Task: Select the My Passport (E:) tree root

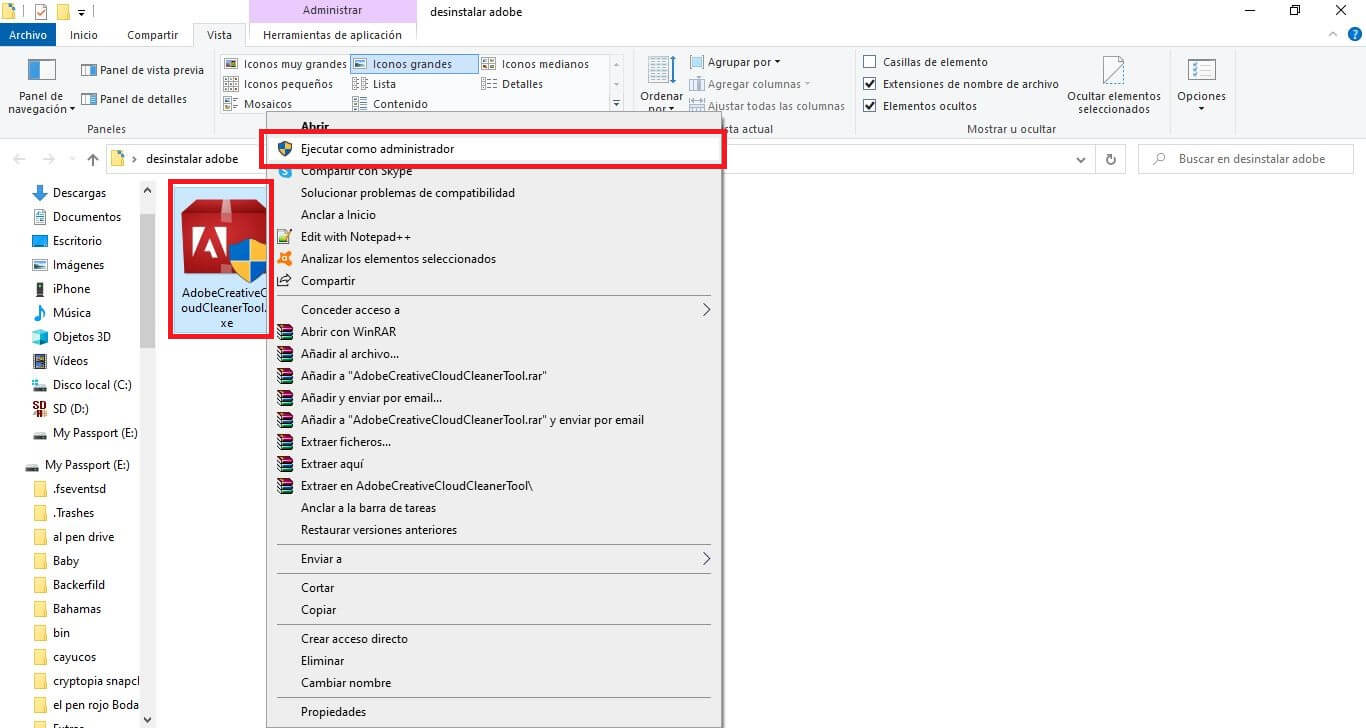Action: [x=79, y=465]
